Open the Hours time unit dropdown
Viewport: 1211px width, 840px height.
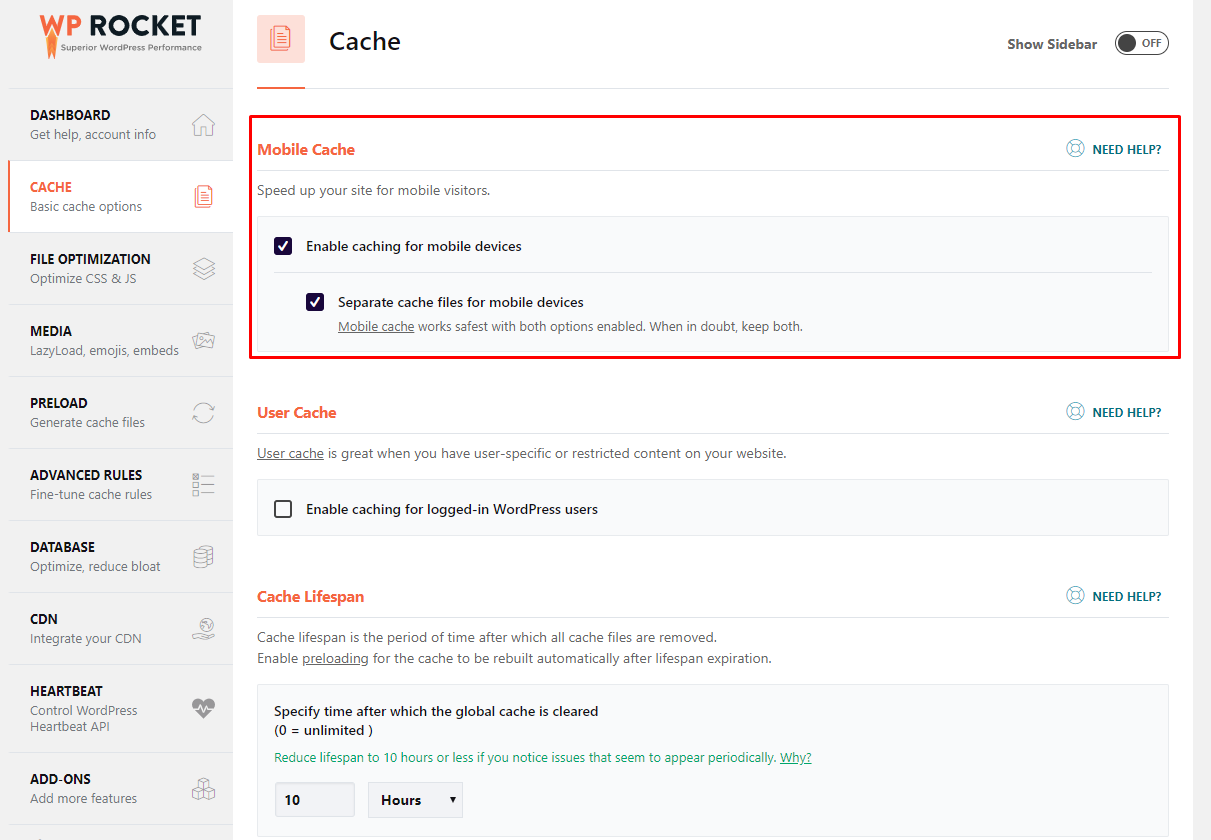click(416, 800)
